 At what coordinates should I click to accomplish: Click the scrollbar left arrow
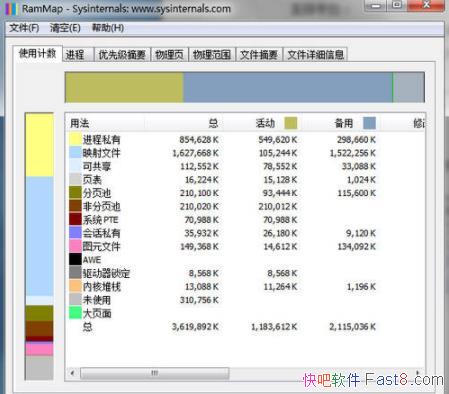pyautogui.click(x=72, y=373)
